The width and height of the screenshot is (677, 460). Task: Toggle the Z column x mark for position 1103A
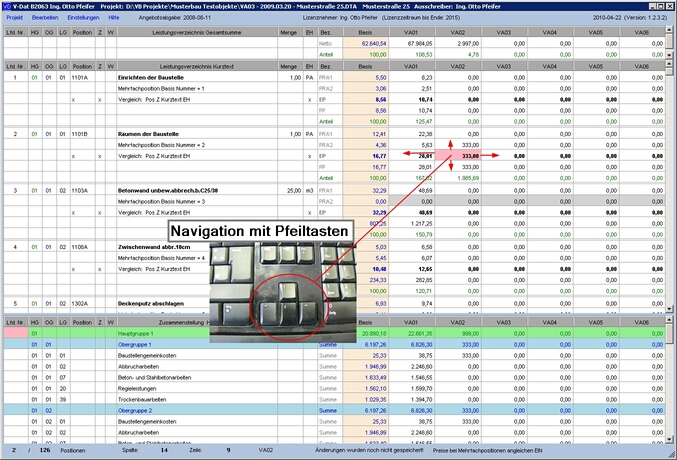[x=100, y=212]
